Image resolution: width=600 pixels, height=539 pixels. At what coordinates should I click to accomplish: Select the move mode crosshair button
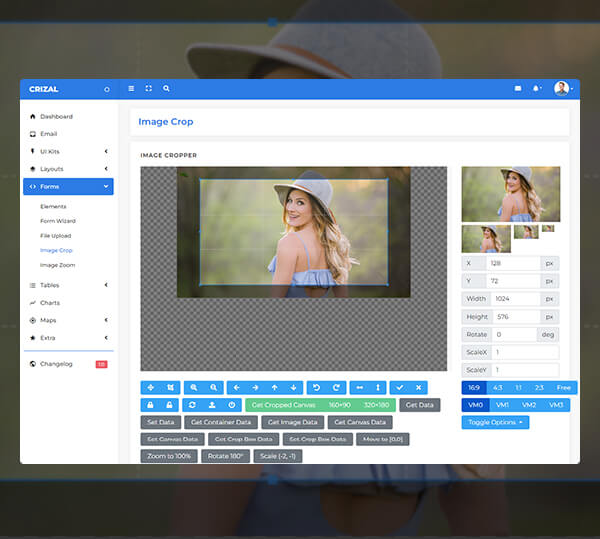point(151,388)
